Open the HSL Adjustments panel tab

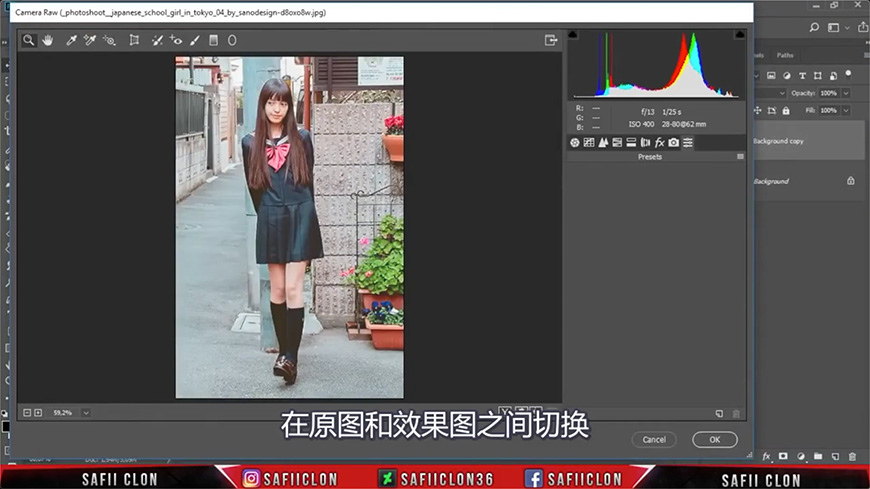(x=617, y=143)
